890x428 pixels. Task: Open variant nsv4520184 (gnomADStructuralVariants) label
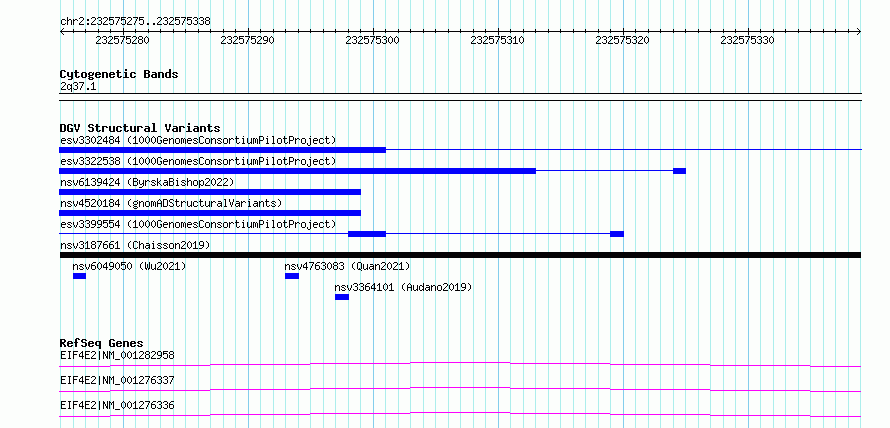coord(171,203)
